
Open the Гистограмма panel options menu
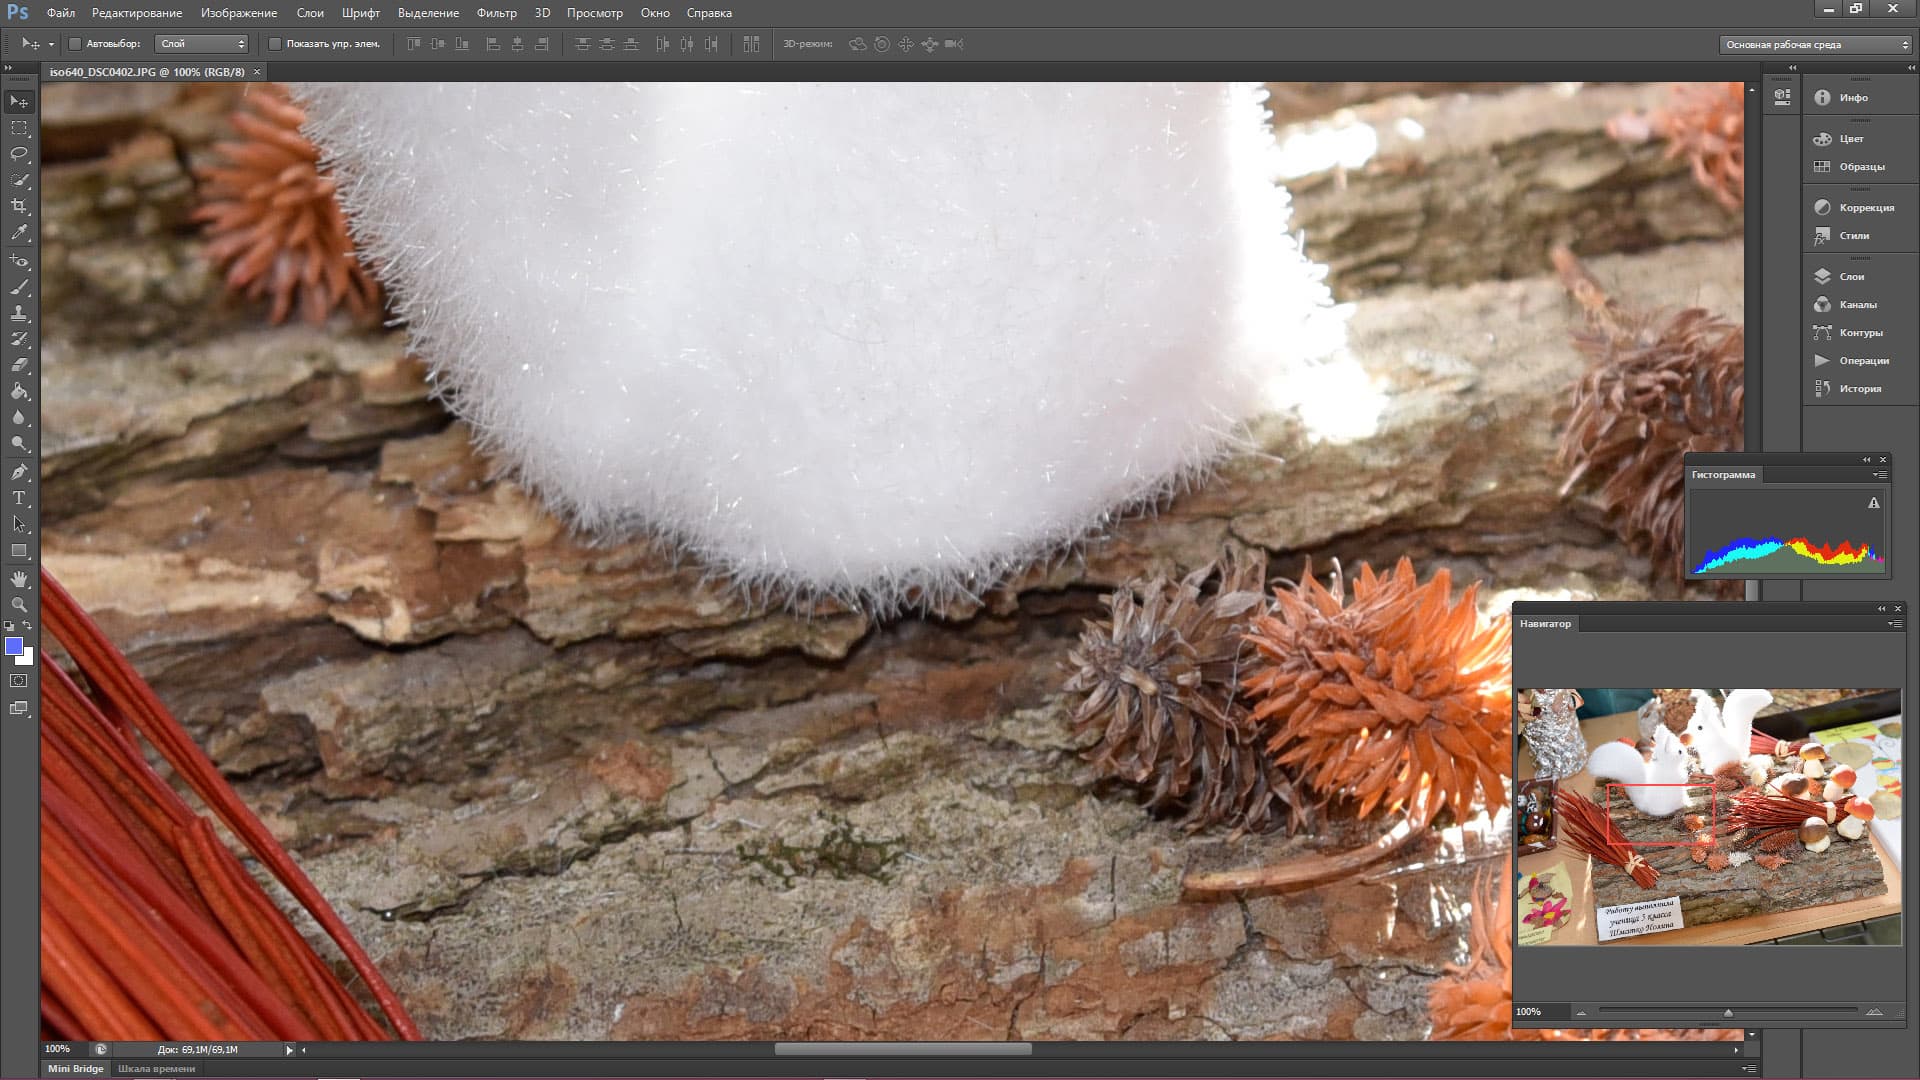[1880, 475]
